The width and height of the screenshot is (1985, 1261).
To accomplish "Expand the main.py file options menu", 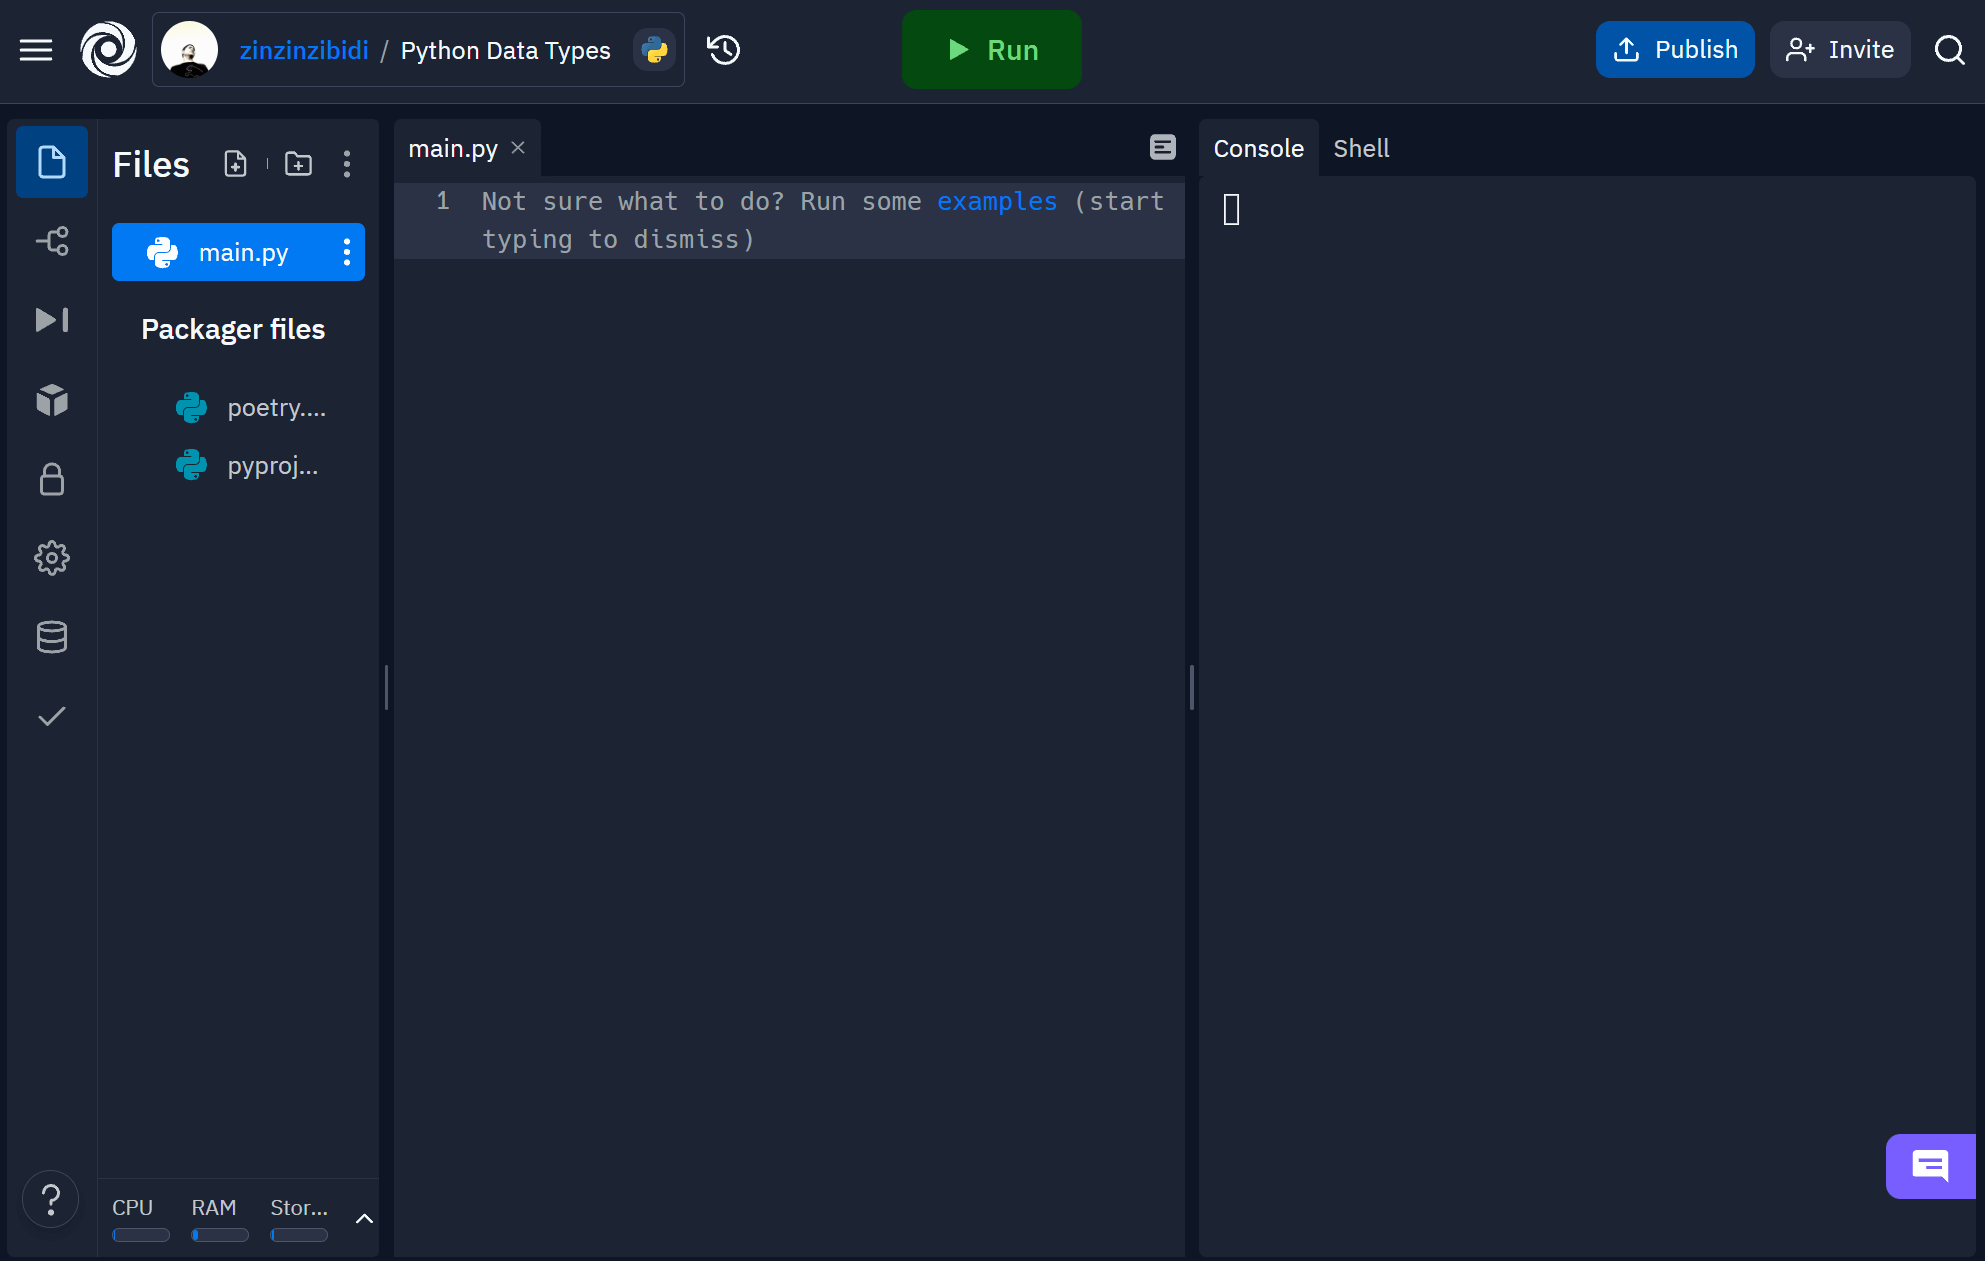I will click(x=347, y=252).
